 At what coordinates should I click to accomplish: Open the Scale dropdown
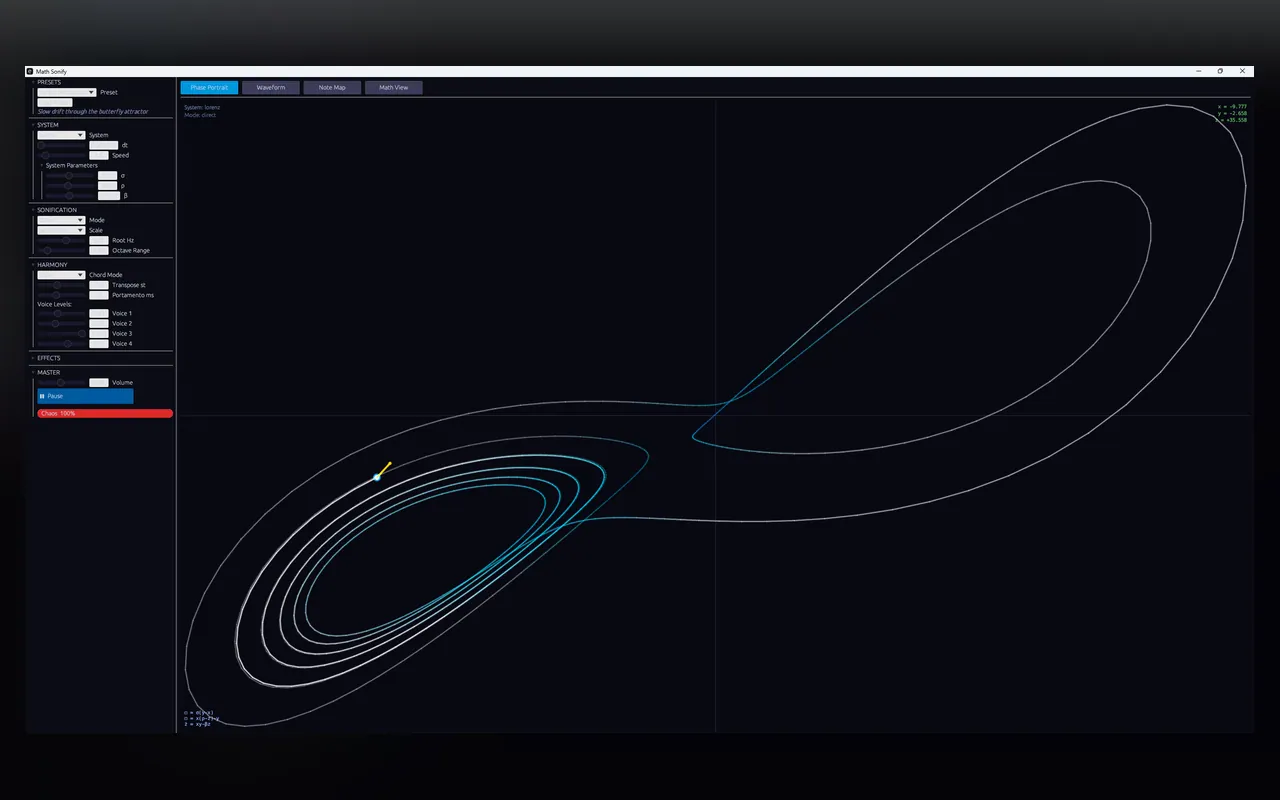(x=61, y=230)
